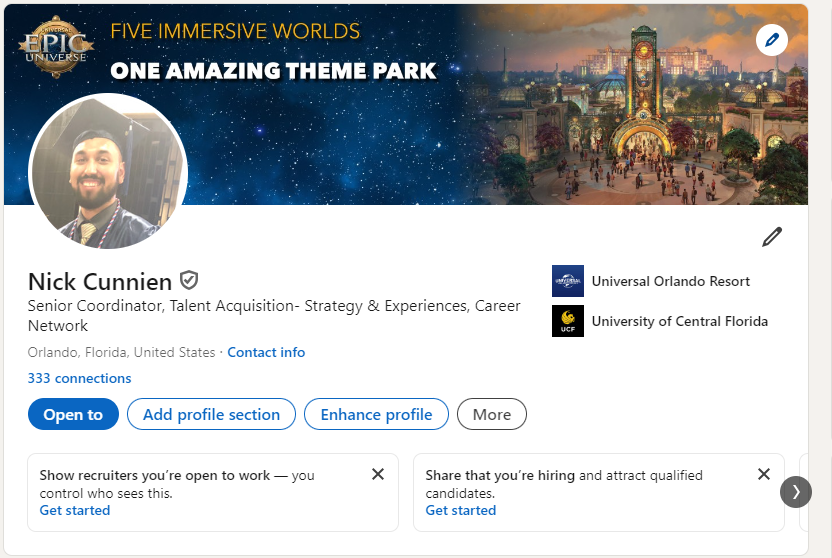Dismiss the hiring card
Image resolution: width=832 pixels, height=558 pixels.
tap(764, 474)
